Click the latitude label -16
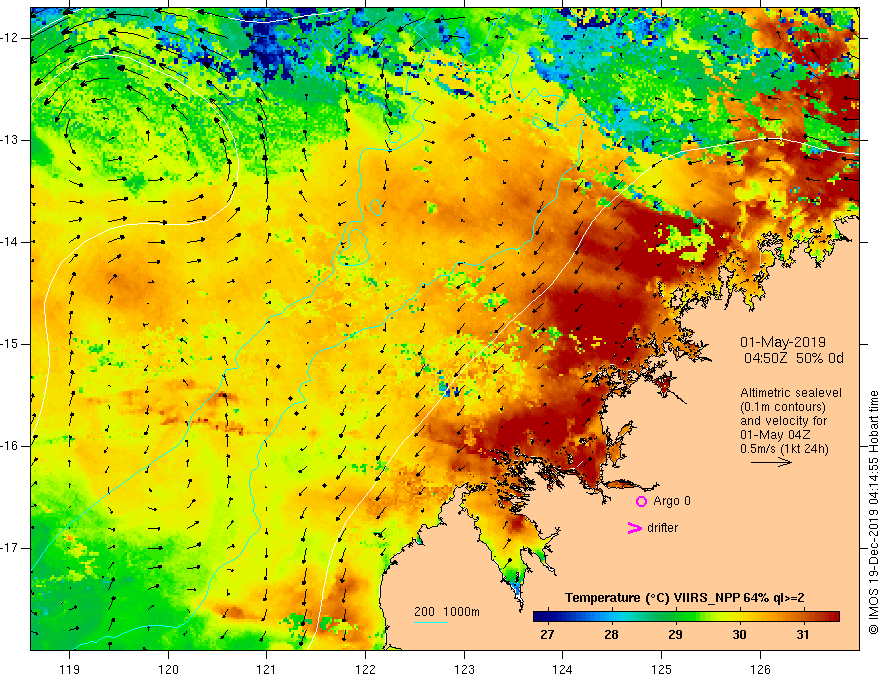The width and height of the screenshot is (880, 680). click(11, 446)
